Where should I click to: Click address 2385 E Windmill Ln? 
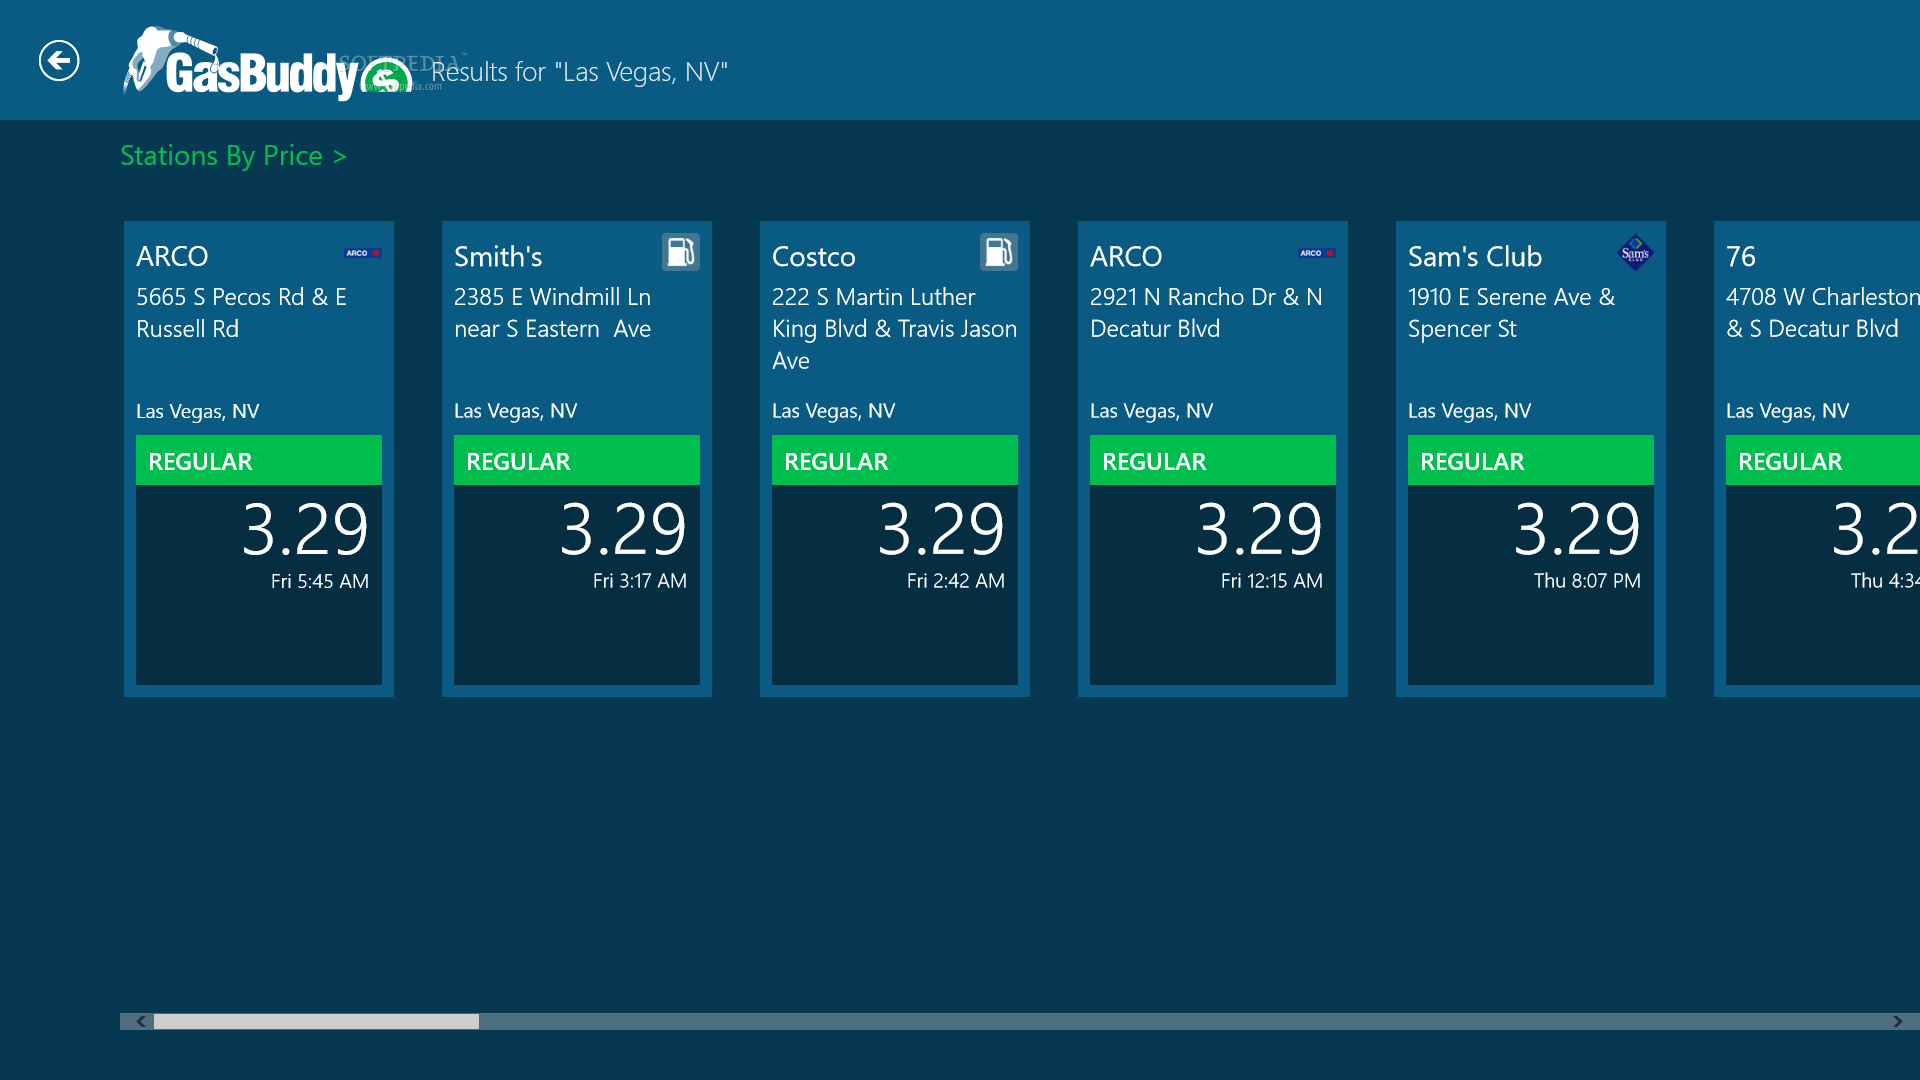(552, 313)
